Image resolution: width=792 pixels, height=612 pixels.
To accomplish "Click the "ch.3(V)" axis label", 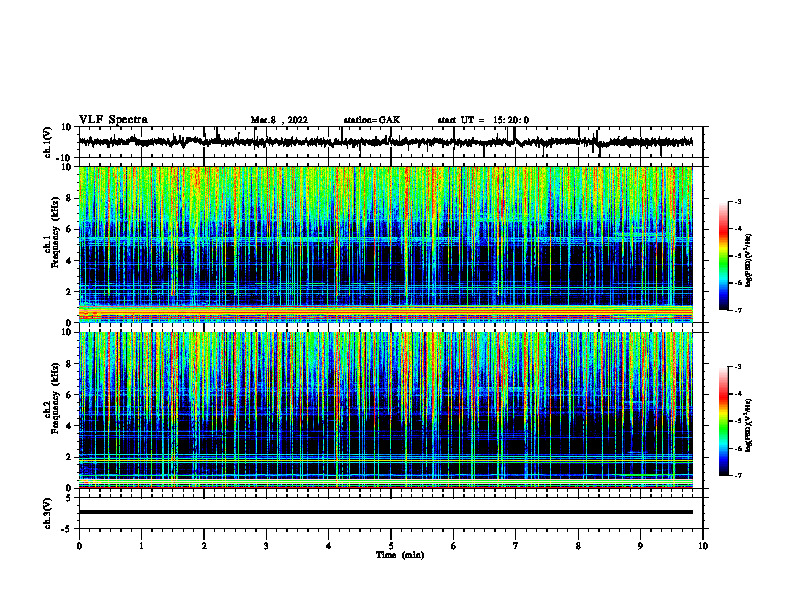I will pyautogui.click(x=48, y=514).
